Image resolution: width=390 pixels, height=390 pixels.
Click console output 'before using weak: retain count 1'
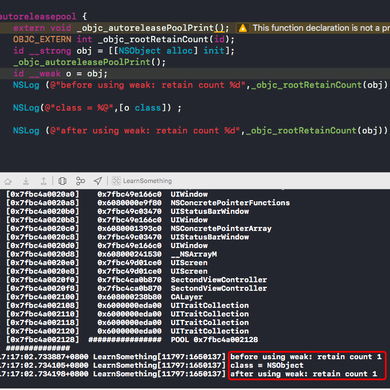(306, 357)
